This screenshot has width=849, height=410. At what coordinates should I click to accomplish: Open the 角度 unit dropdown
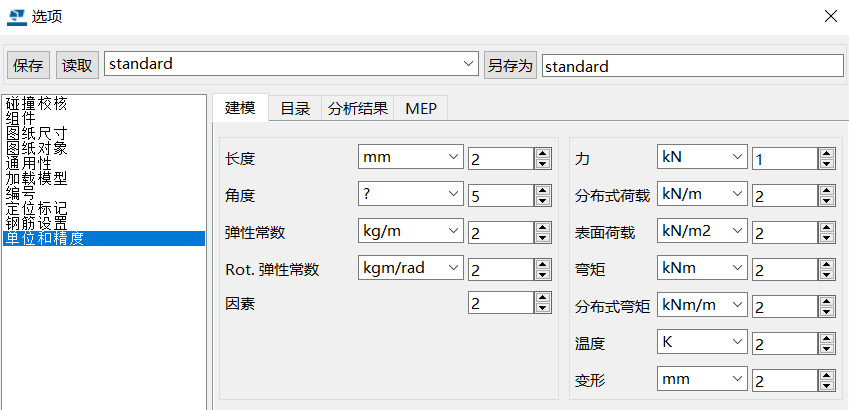411,194
